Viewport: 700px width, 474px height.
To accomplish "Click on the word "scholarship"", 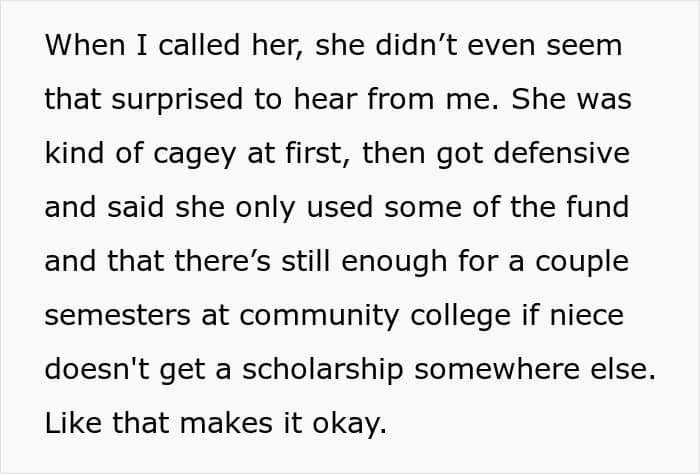I will coord(323,370).
